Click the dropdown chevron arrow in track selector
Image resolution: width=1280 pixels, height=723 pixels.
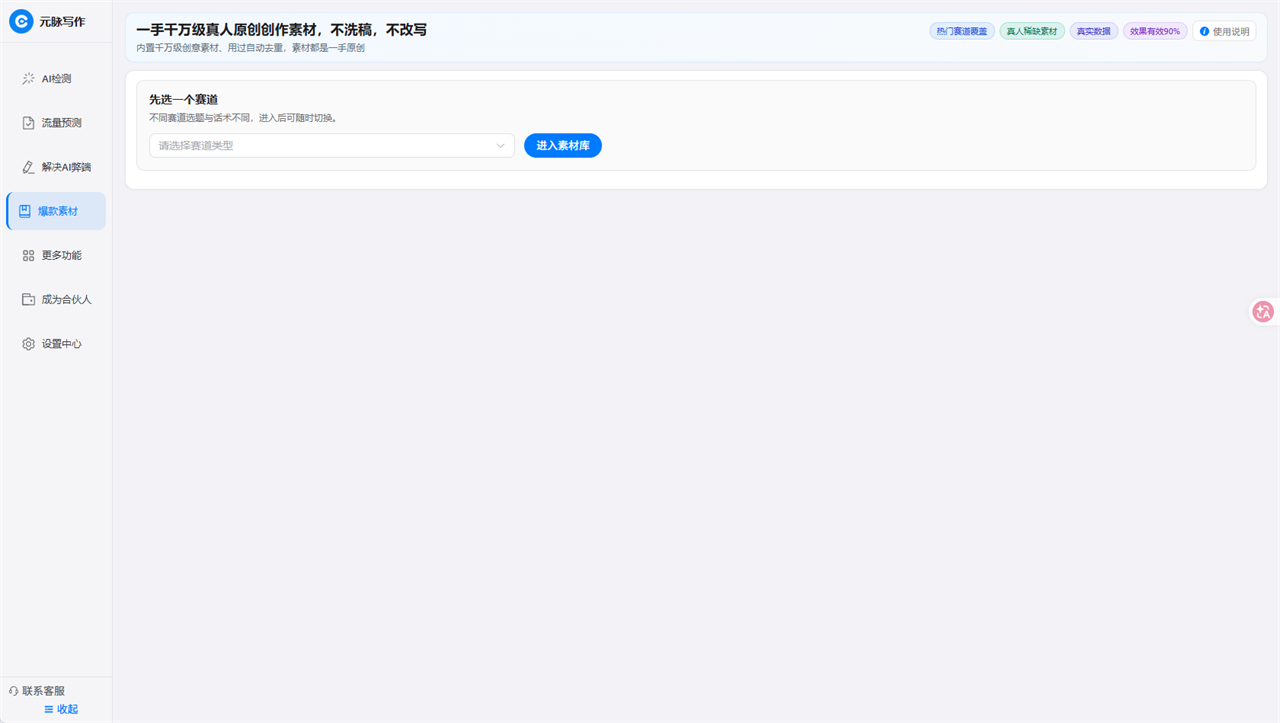501,146
